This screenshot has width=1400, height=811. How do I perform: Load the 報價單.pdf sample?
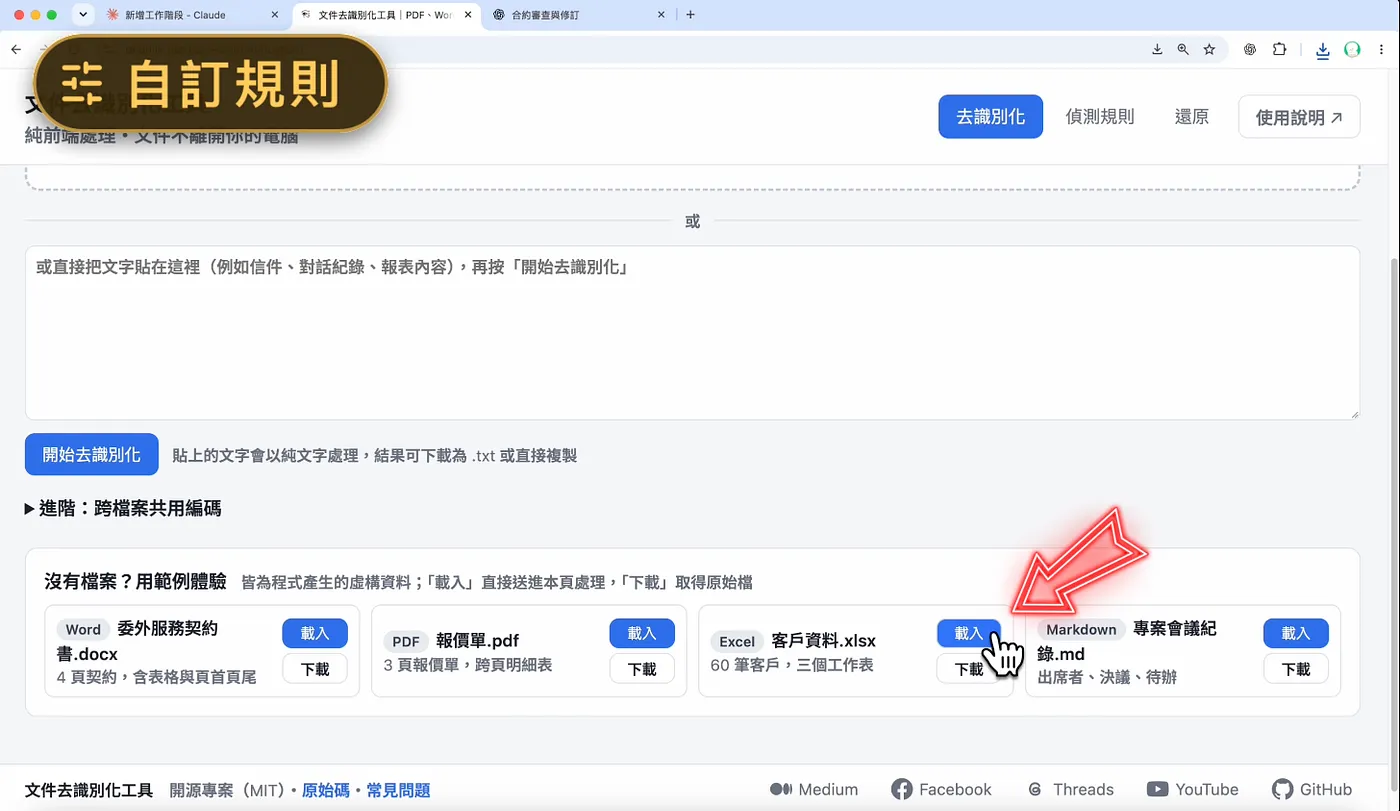click(x=642, y=633)
